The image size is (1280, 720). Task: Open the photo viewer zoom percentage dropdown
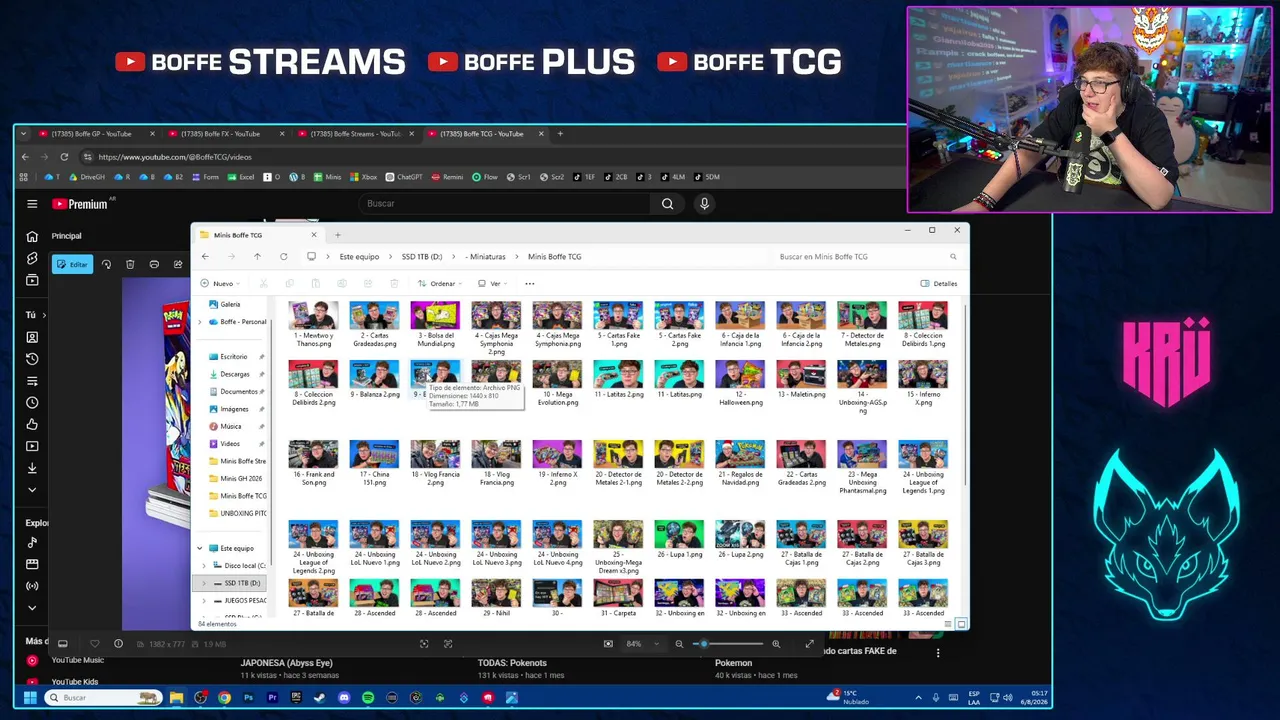pos(641,644)
